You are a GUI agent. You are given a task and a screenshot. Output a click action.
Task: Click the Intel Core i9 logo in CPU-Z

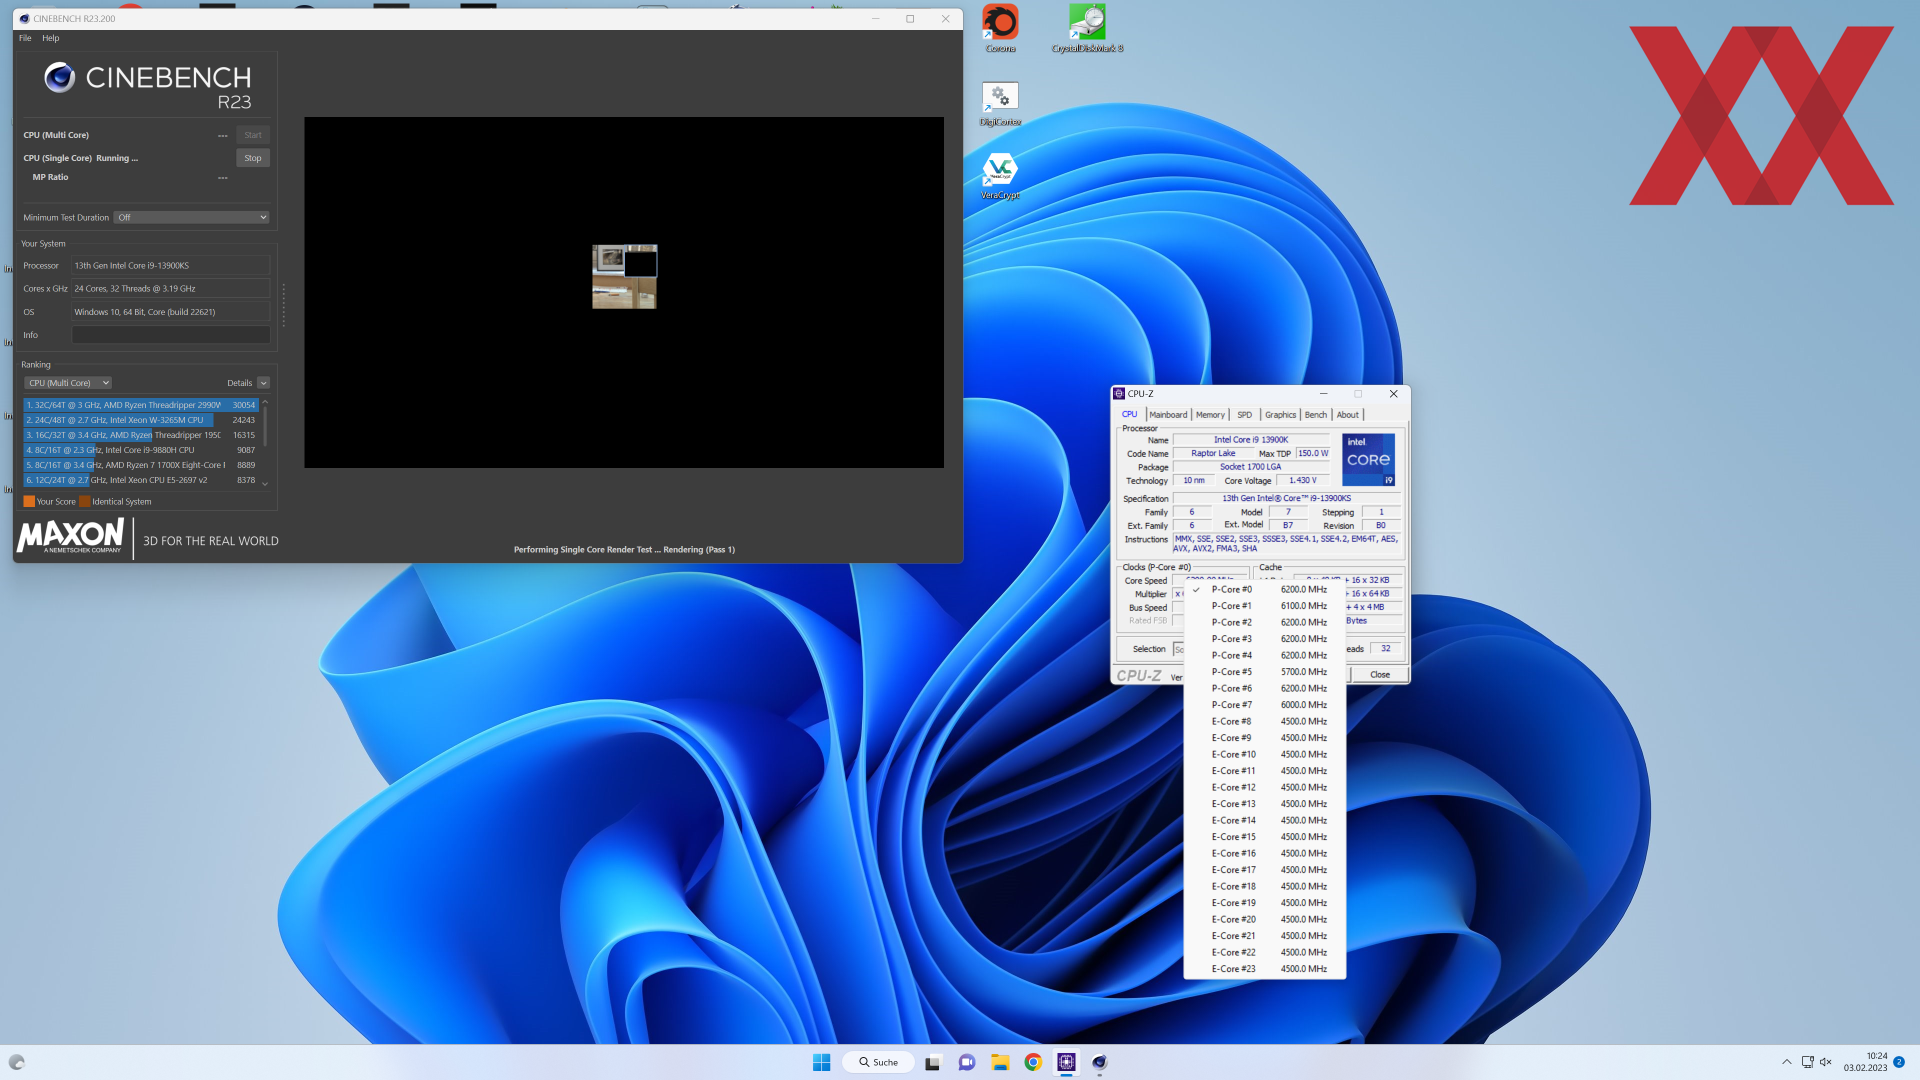coord(1368,460)
